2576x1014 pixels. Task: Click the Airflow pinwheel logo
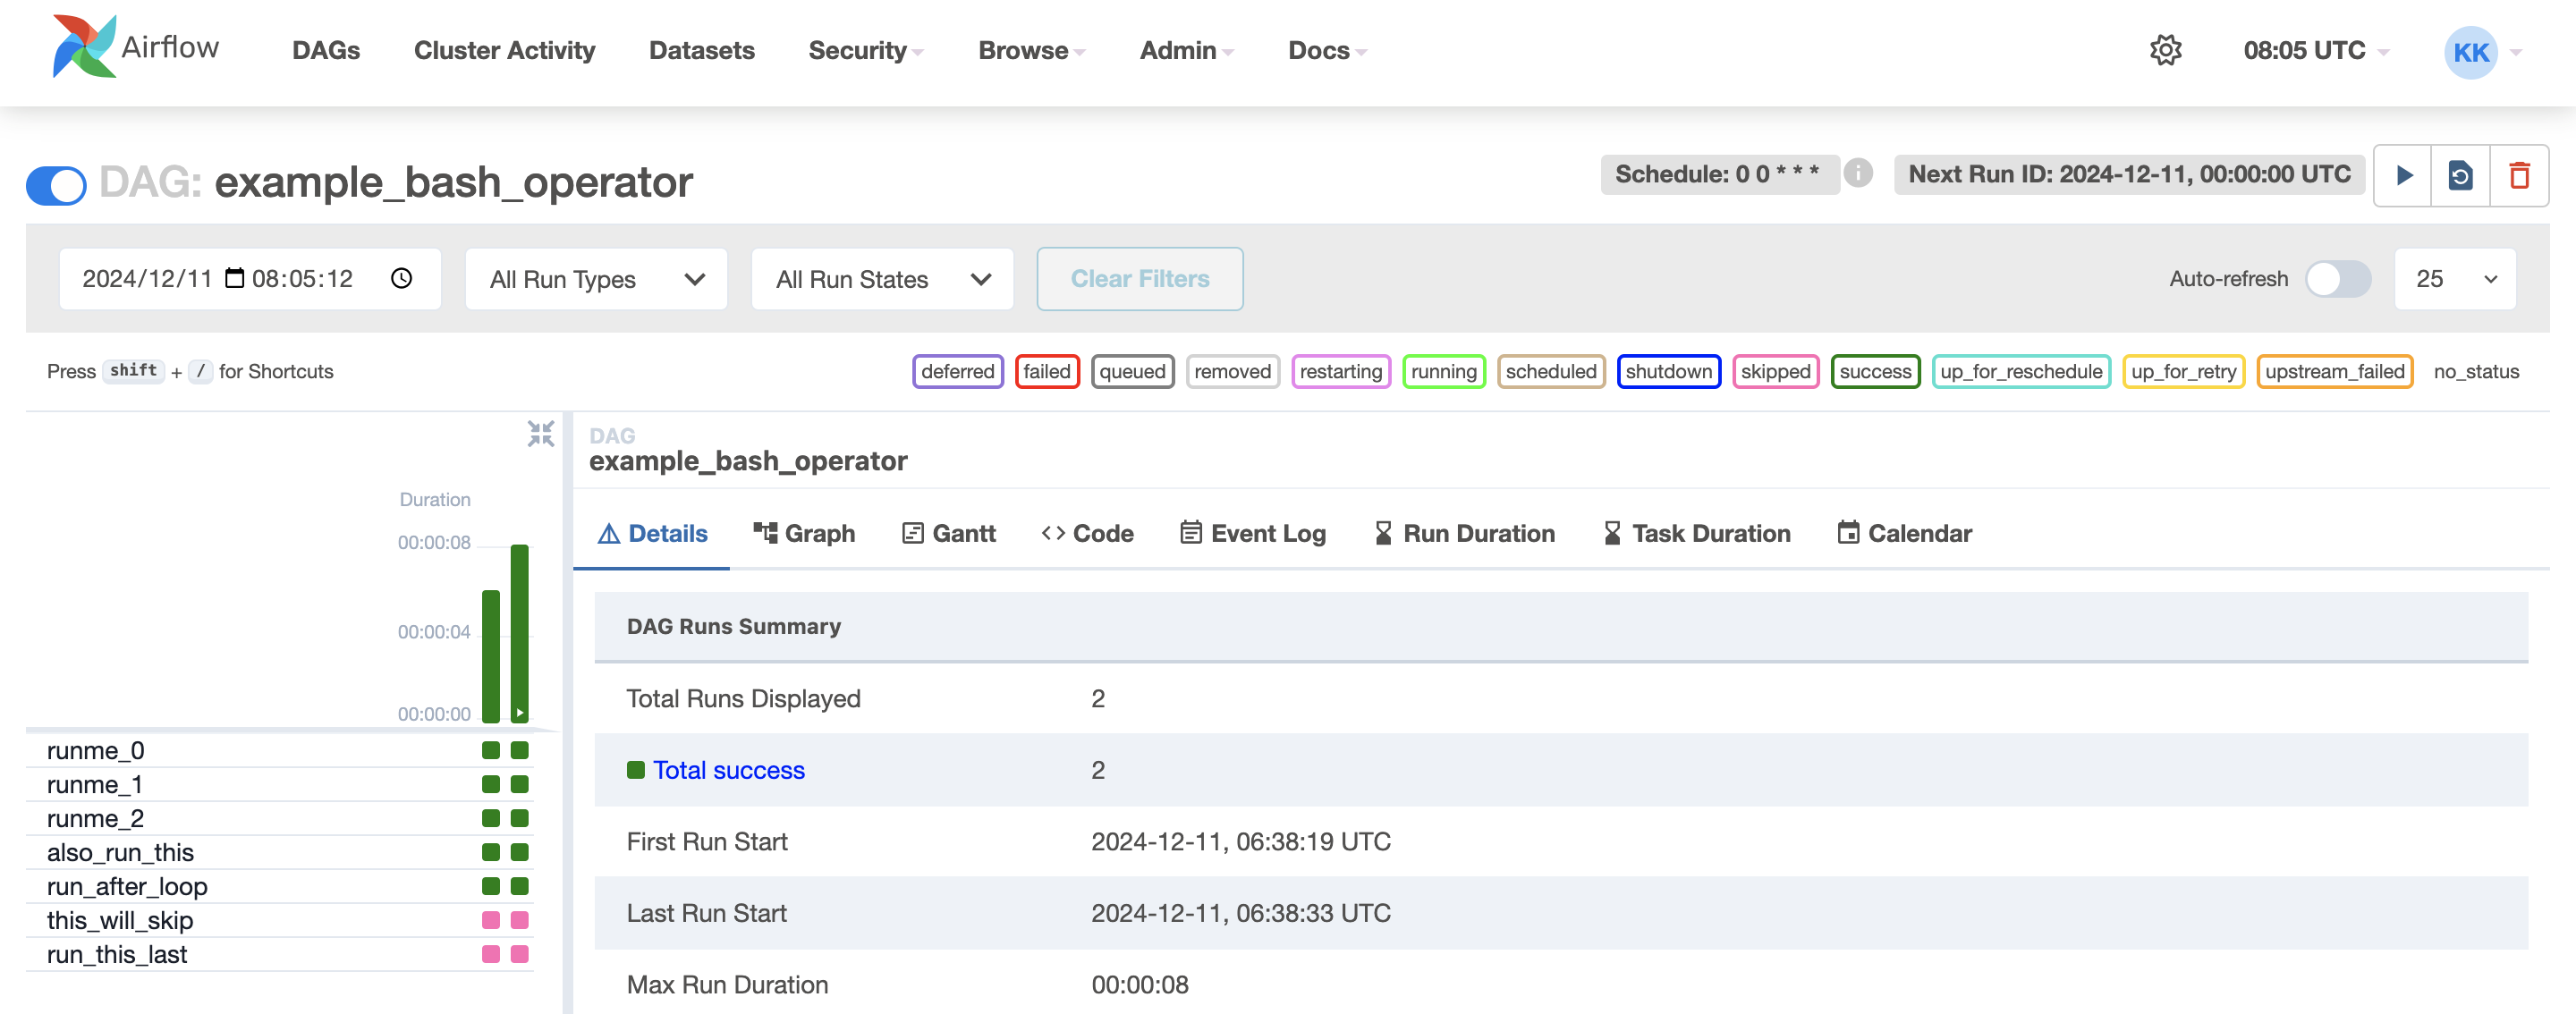click(x=84, y=47)
